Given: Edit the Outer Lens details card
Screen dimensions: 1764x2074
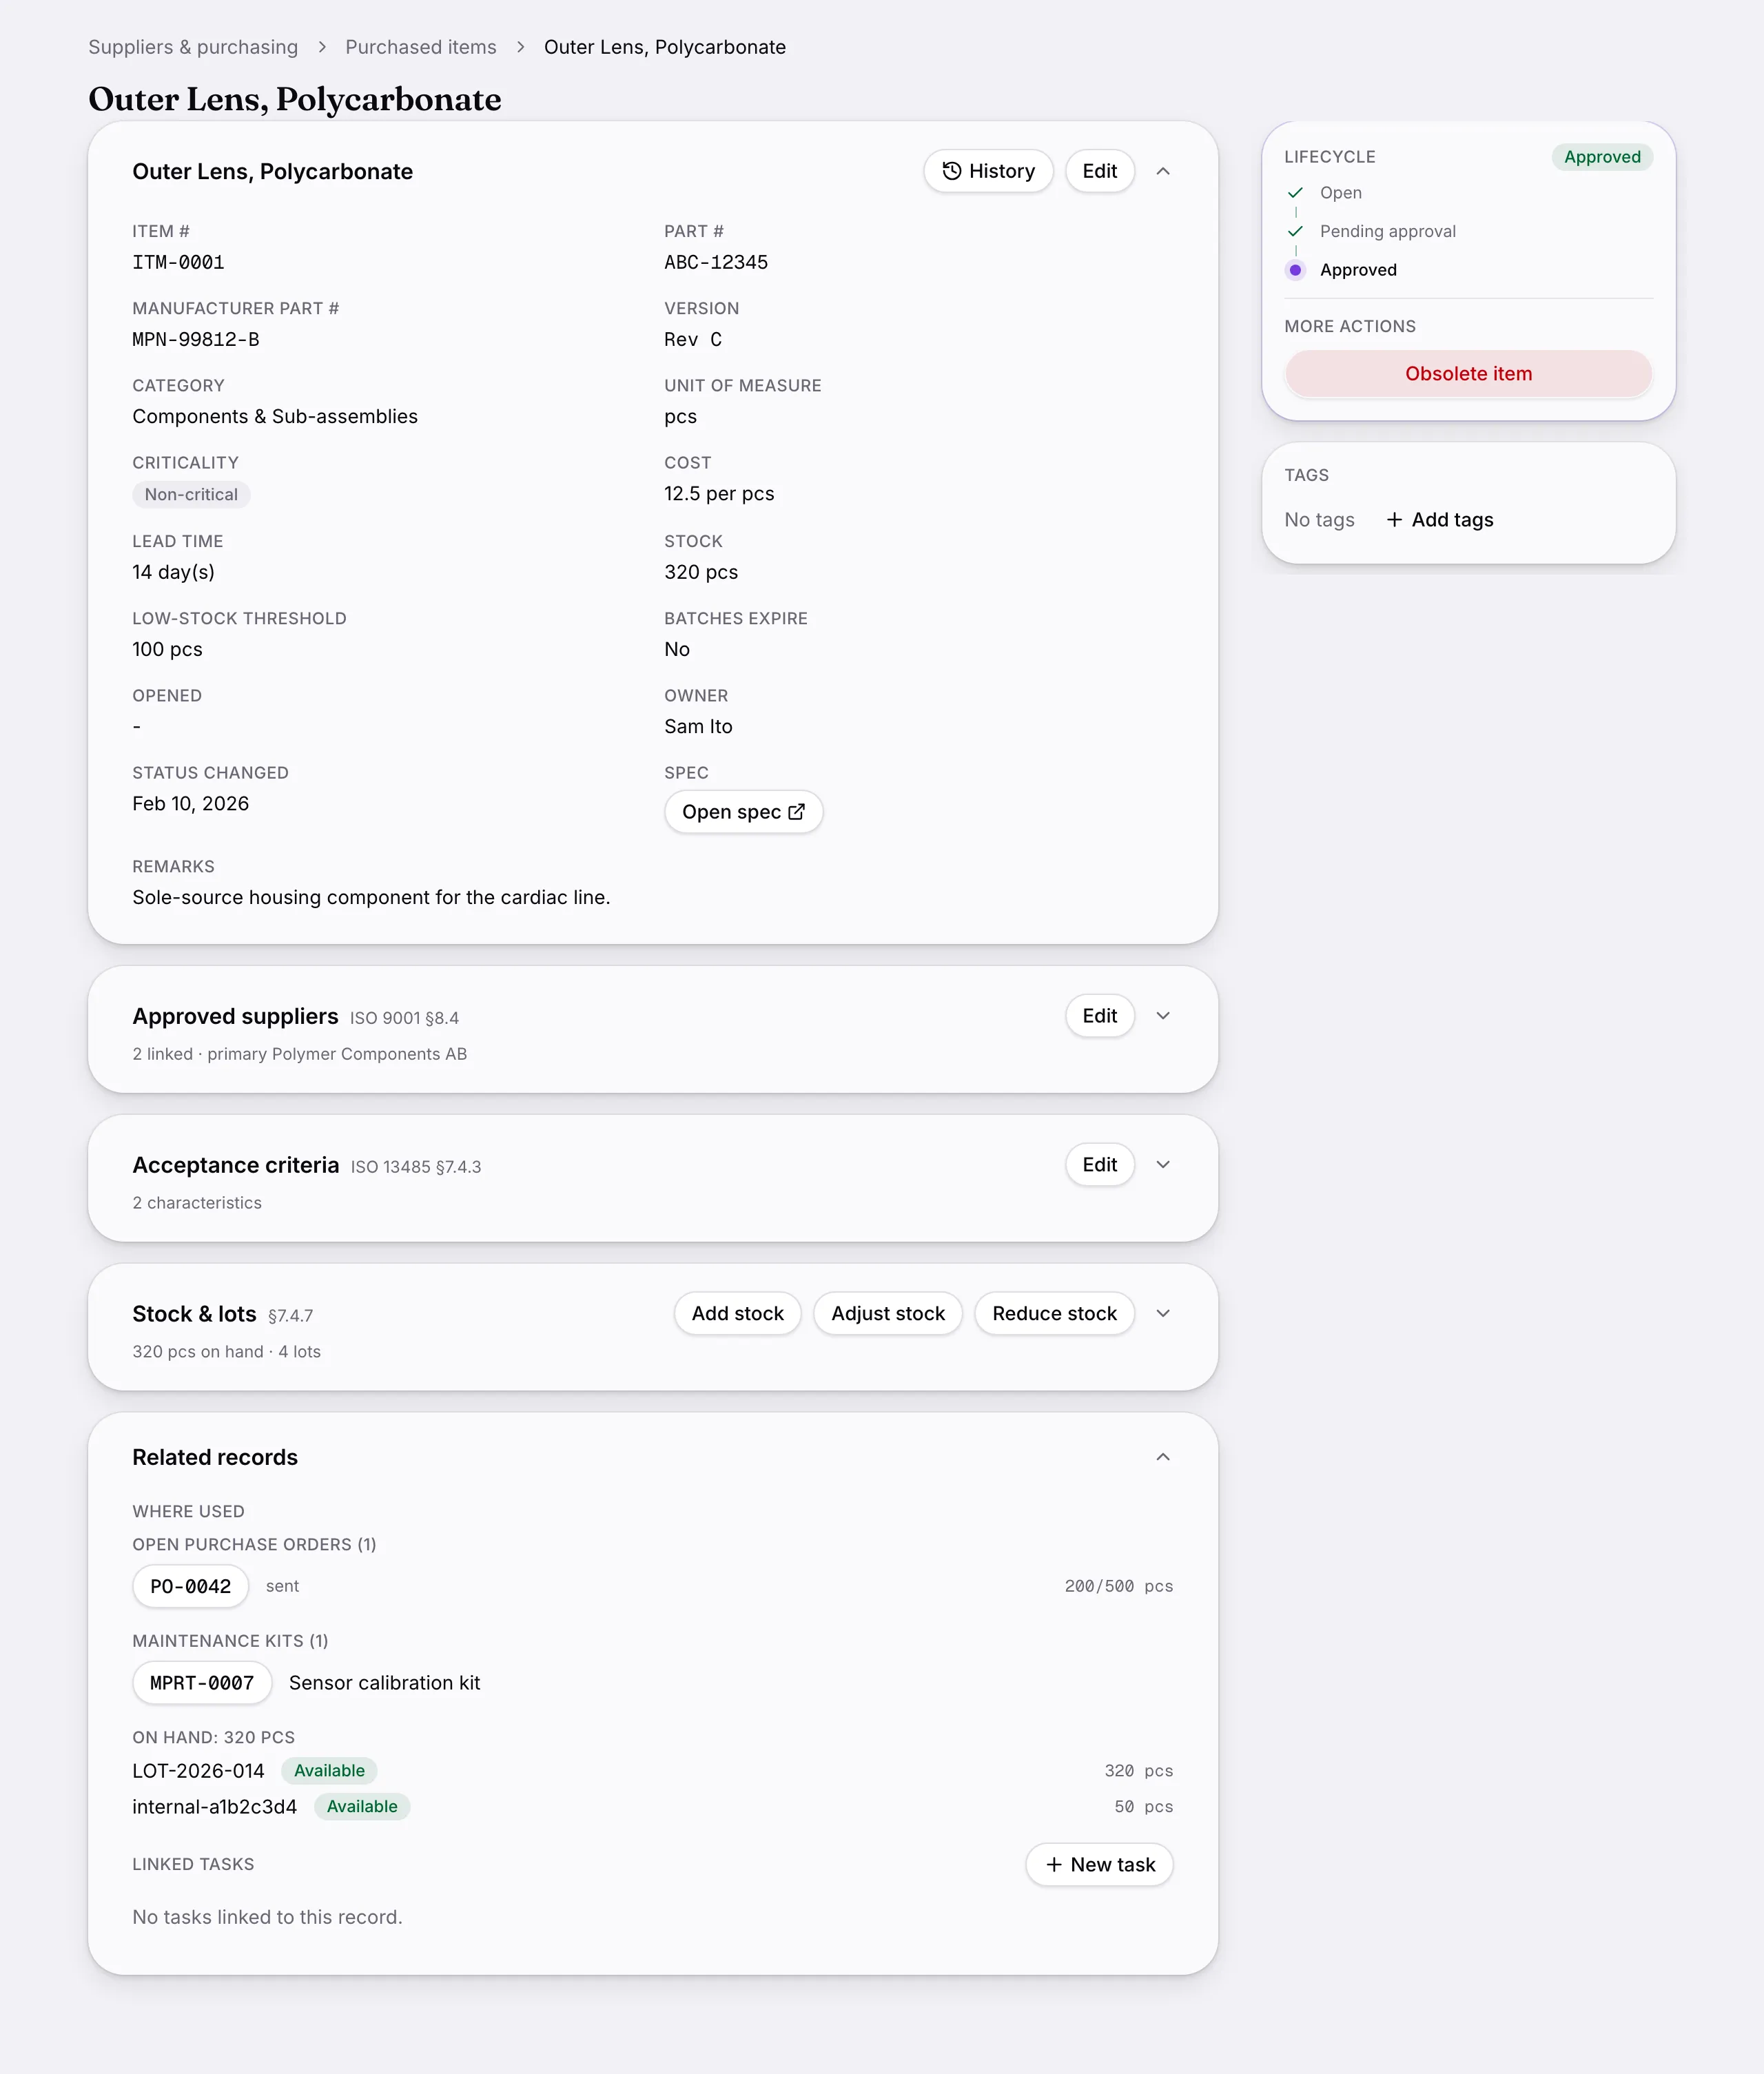Looking at the screenshot, I should click(x=1099, y=171).
